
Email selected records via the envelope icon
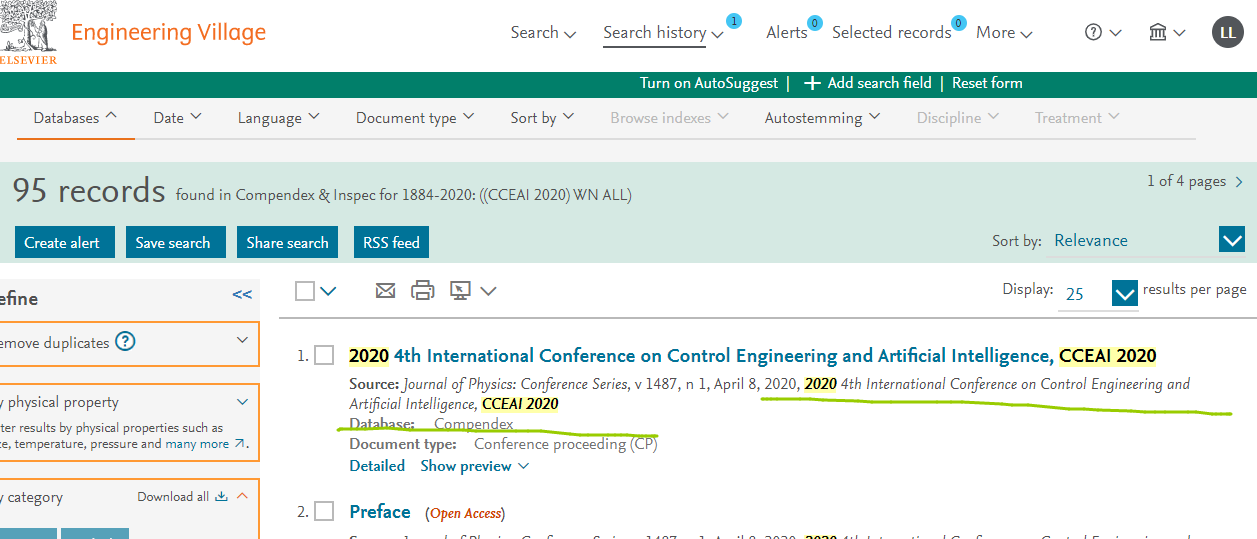(x=385, y=291)
